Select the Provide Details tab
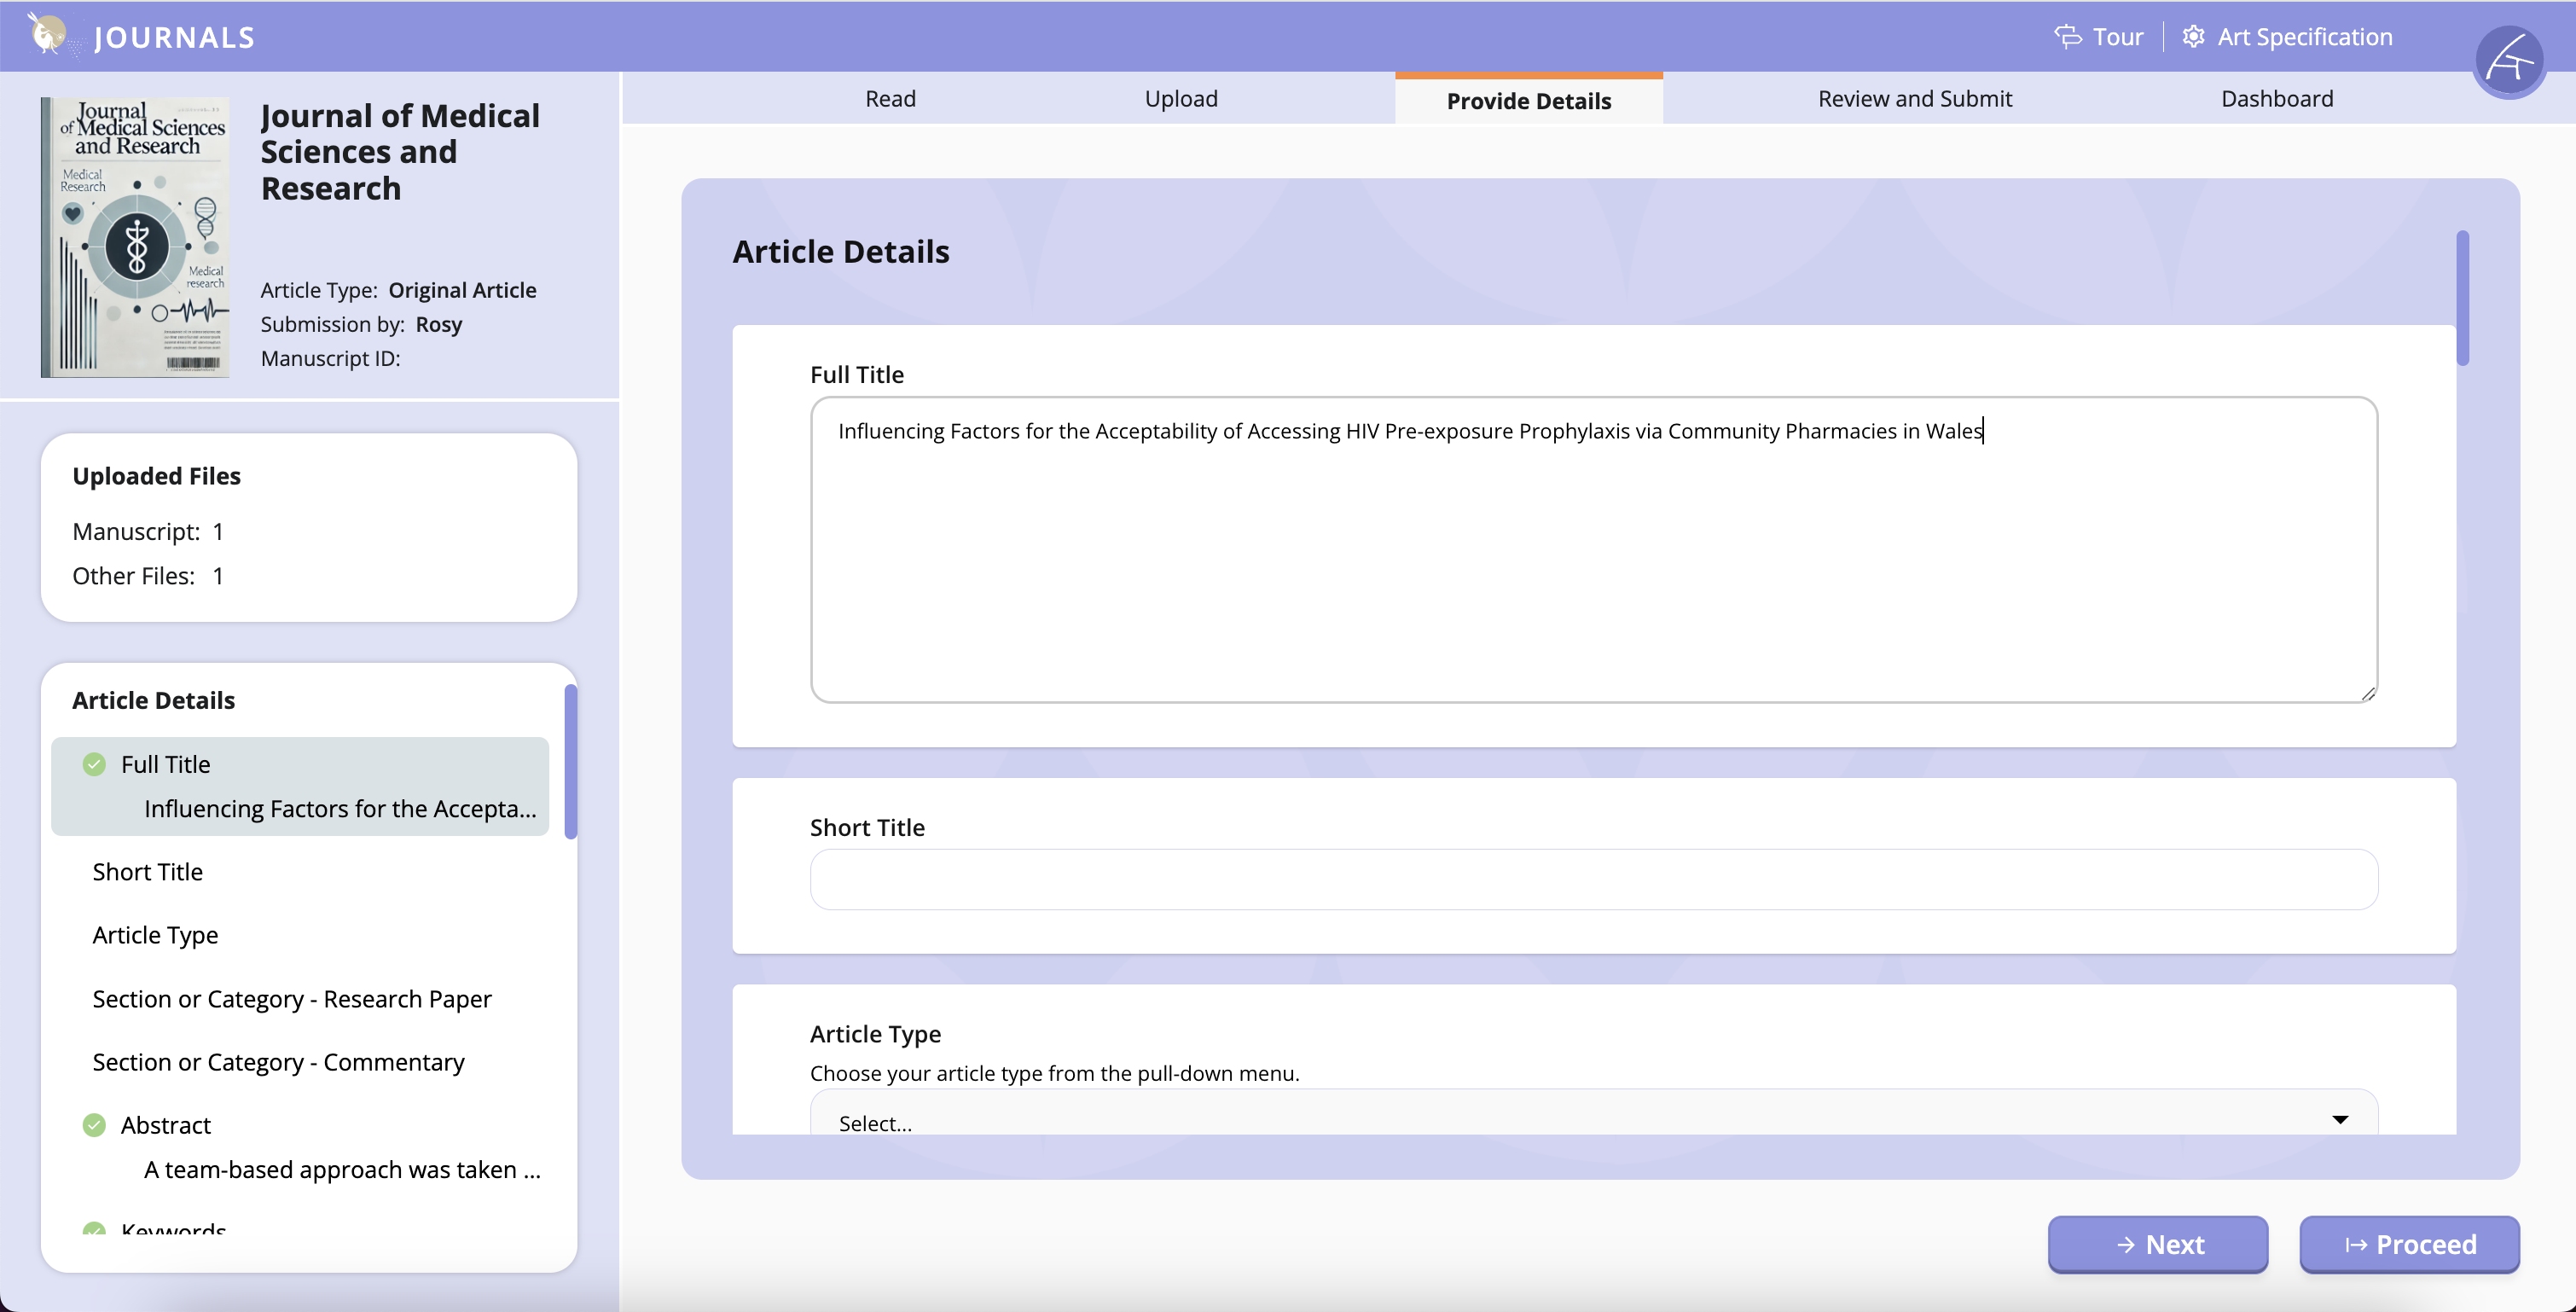2576x1312 pixels. (1529, 100)
